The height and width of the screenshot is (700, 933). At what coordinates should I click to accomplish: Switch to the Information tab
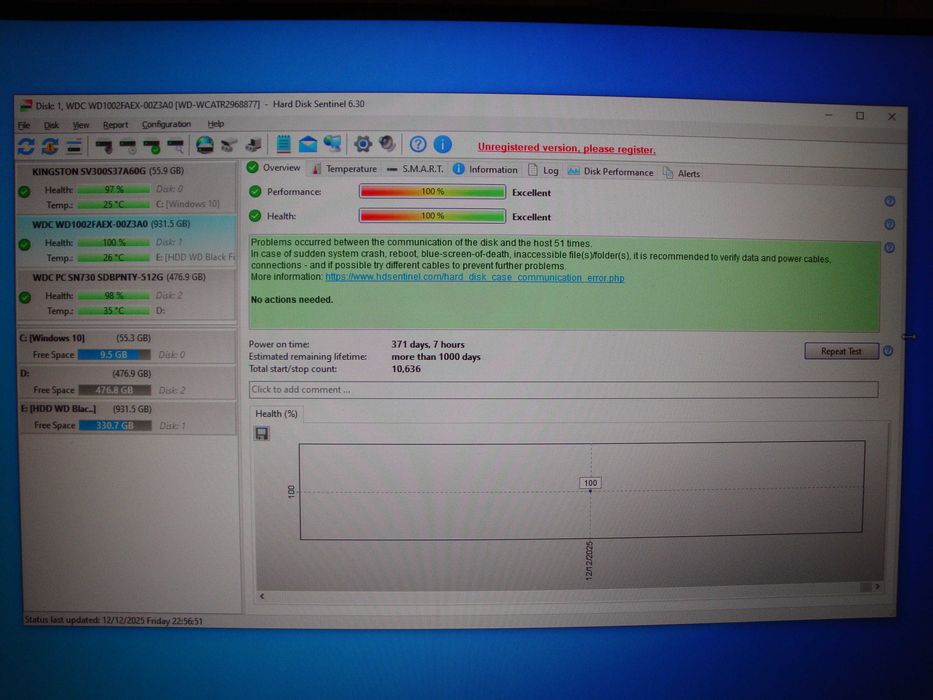click(x=486, y=170)
